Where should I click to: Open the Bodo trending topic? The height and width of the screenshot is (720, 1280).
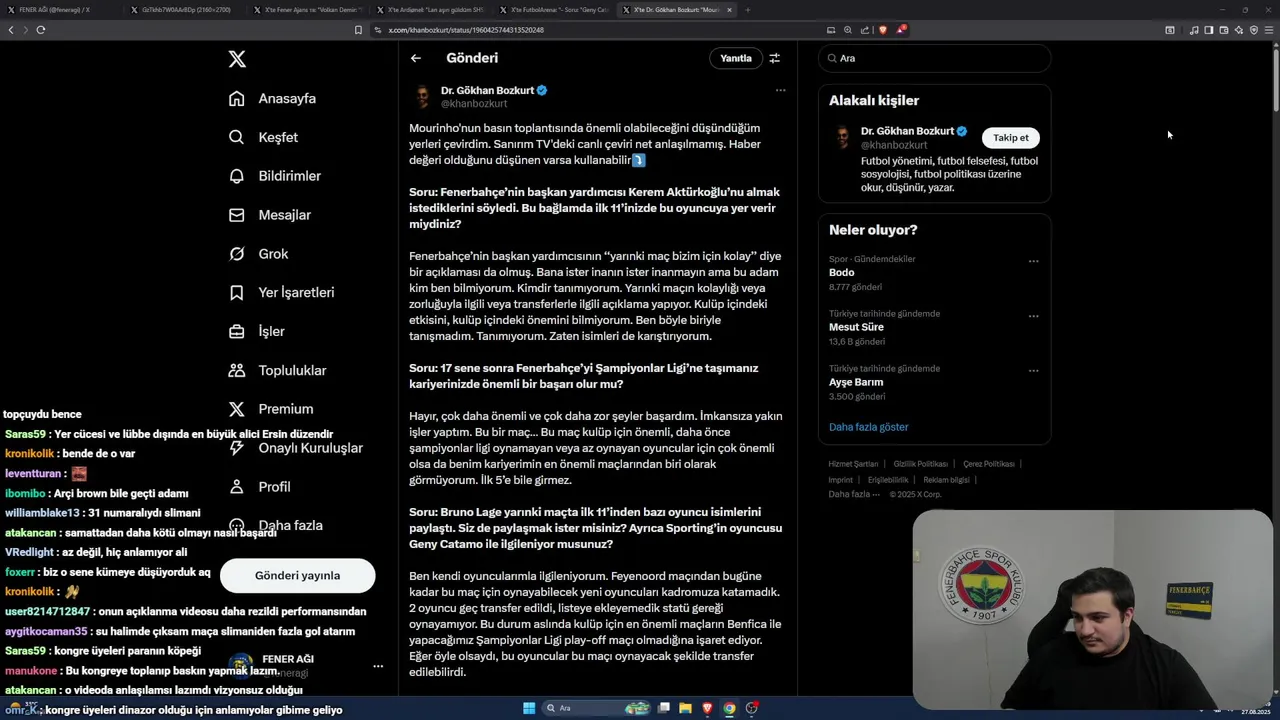[x=842, y=273]
